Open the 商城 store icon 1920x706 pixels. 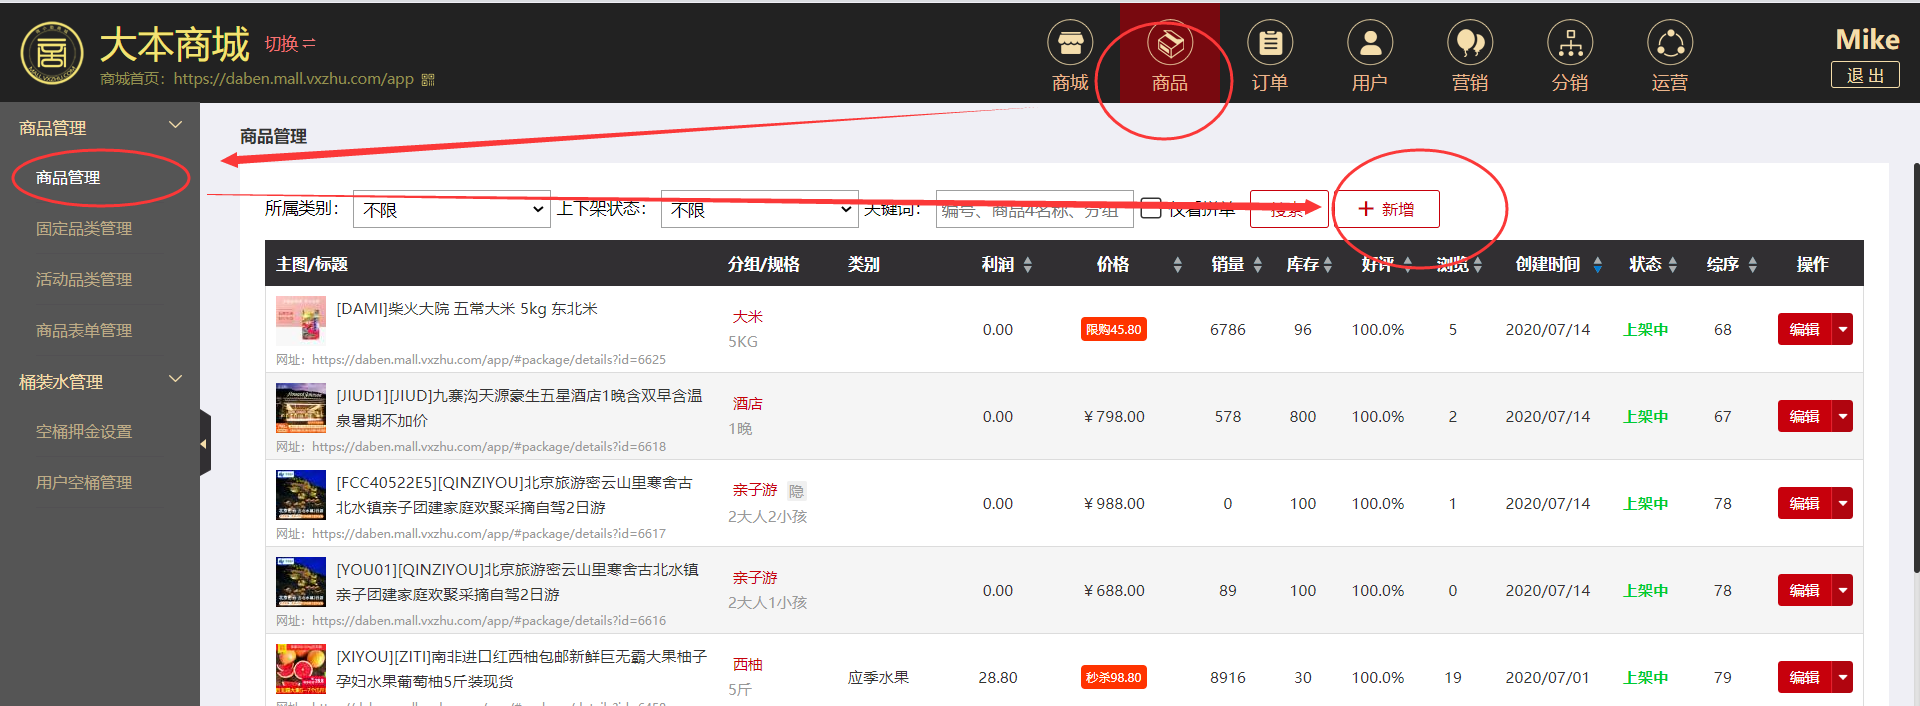pyautogui.click(x=1069, y=45)
